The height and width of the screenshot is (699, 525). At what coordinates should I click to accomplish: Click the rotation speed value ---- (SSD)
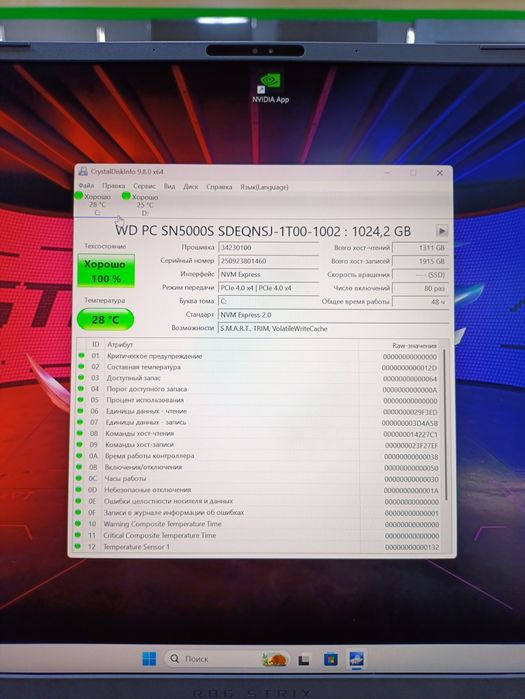pos(420,275)
